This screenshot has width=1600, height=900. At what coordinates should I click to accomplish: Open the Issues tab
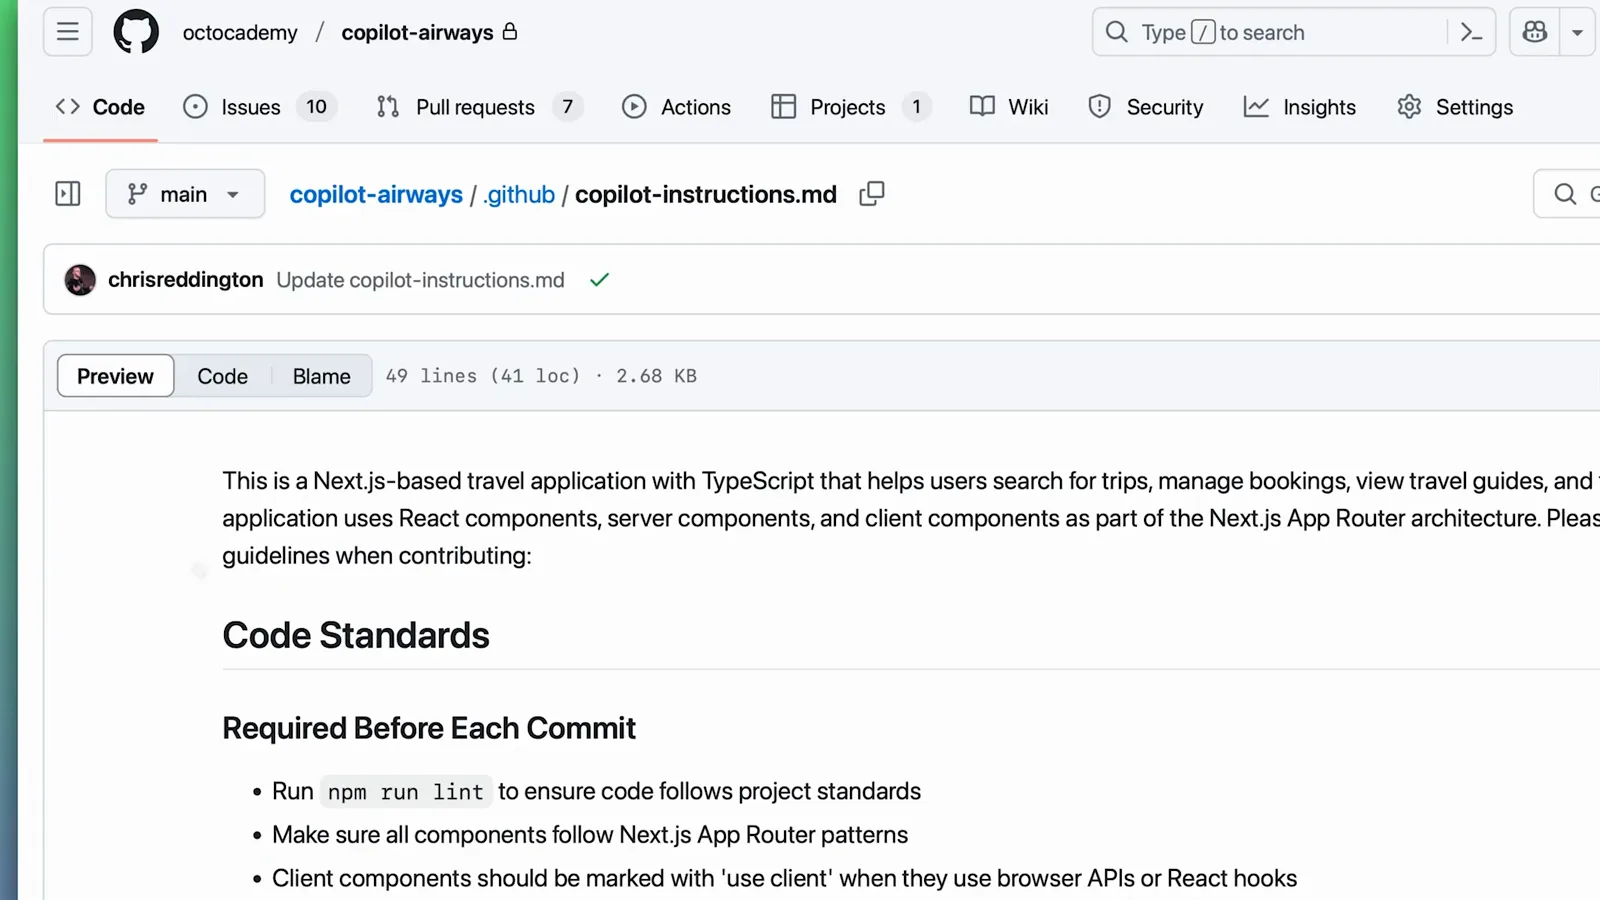259,107
